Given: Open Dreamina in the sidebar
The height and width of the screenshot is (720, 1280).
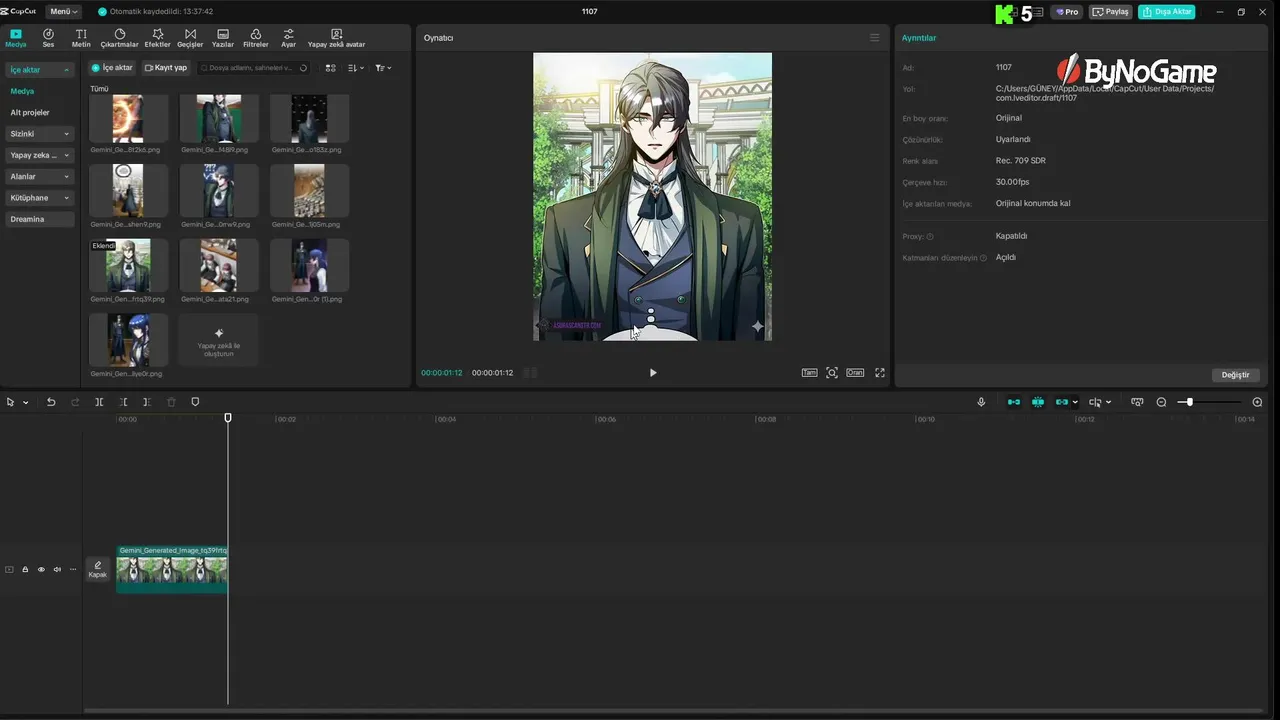Looking at the screenshot, I should tap(40, 219).
